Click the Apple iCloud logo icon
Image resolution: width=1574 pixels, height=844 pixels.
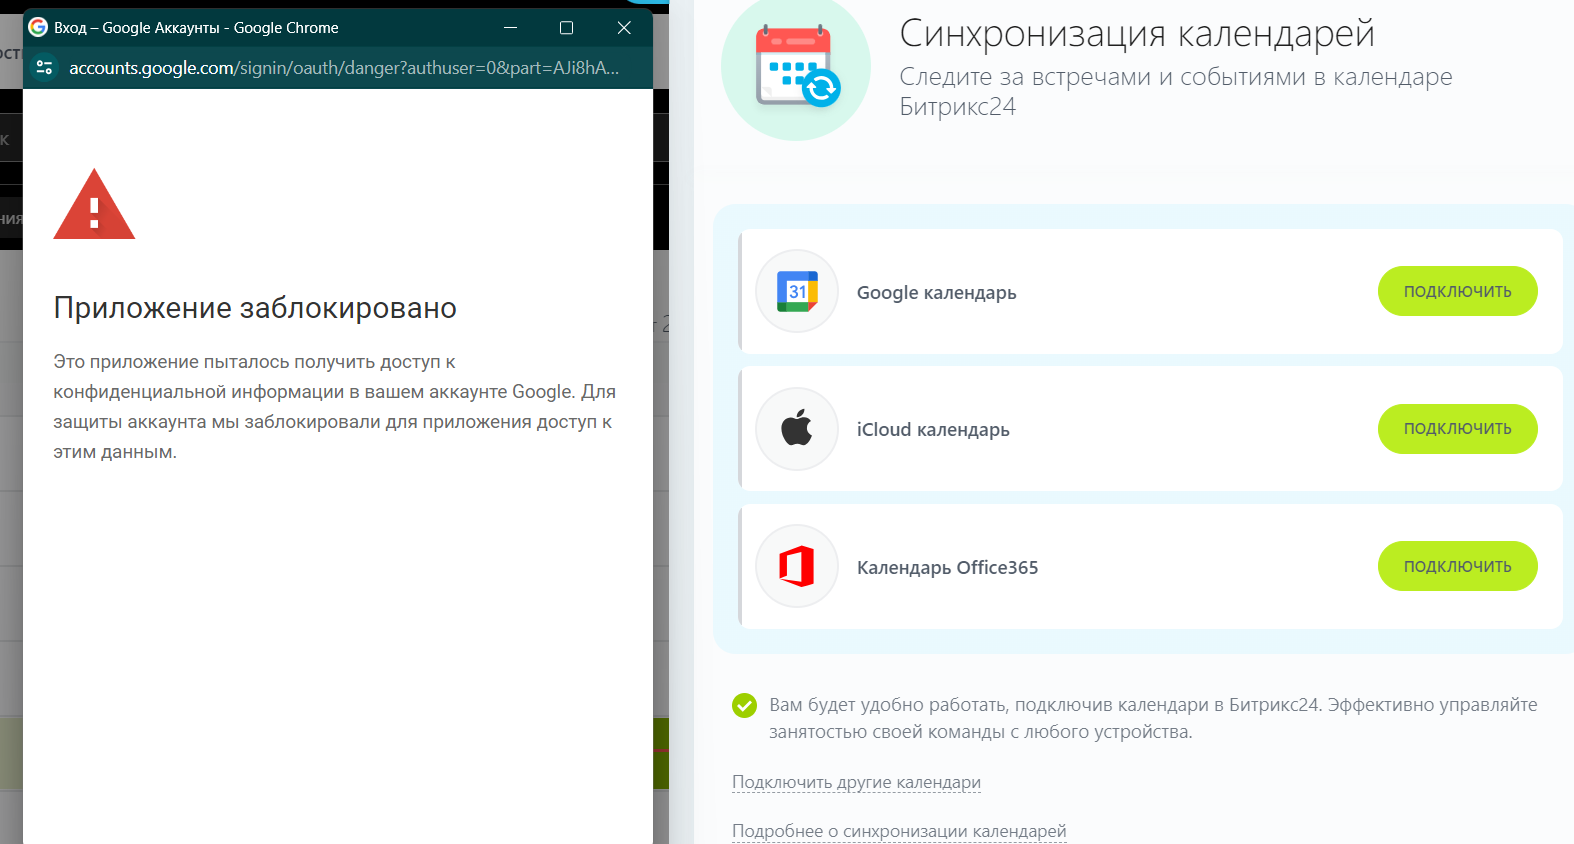coord(797,428)
